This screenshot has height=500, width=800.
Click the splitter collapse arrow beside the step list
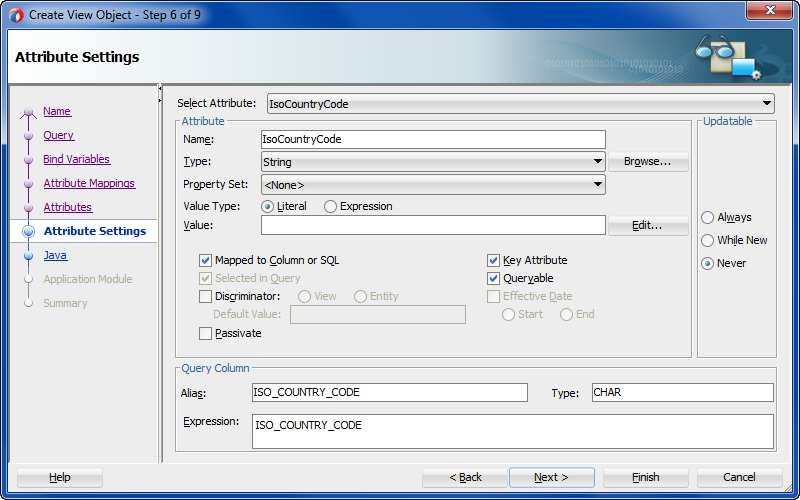tap(160, 88)
